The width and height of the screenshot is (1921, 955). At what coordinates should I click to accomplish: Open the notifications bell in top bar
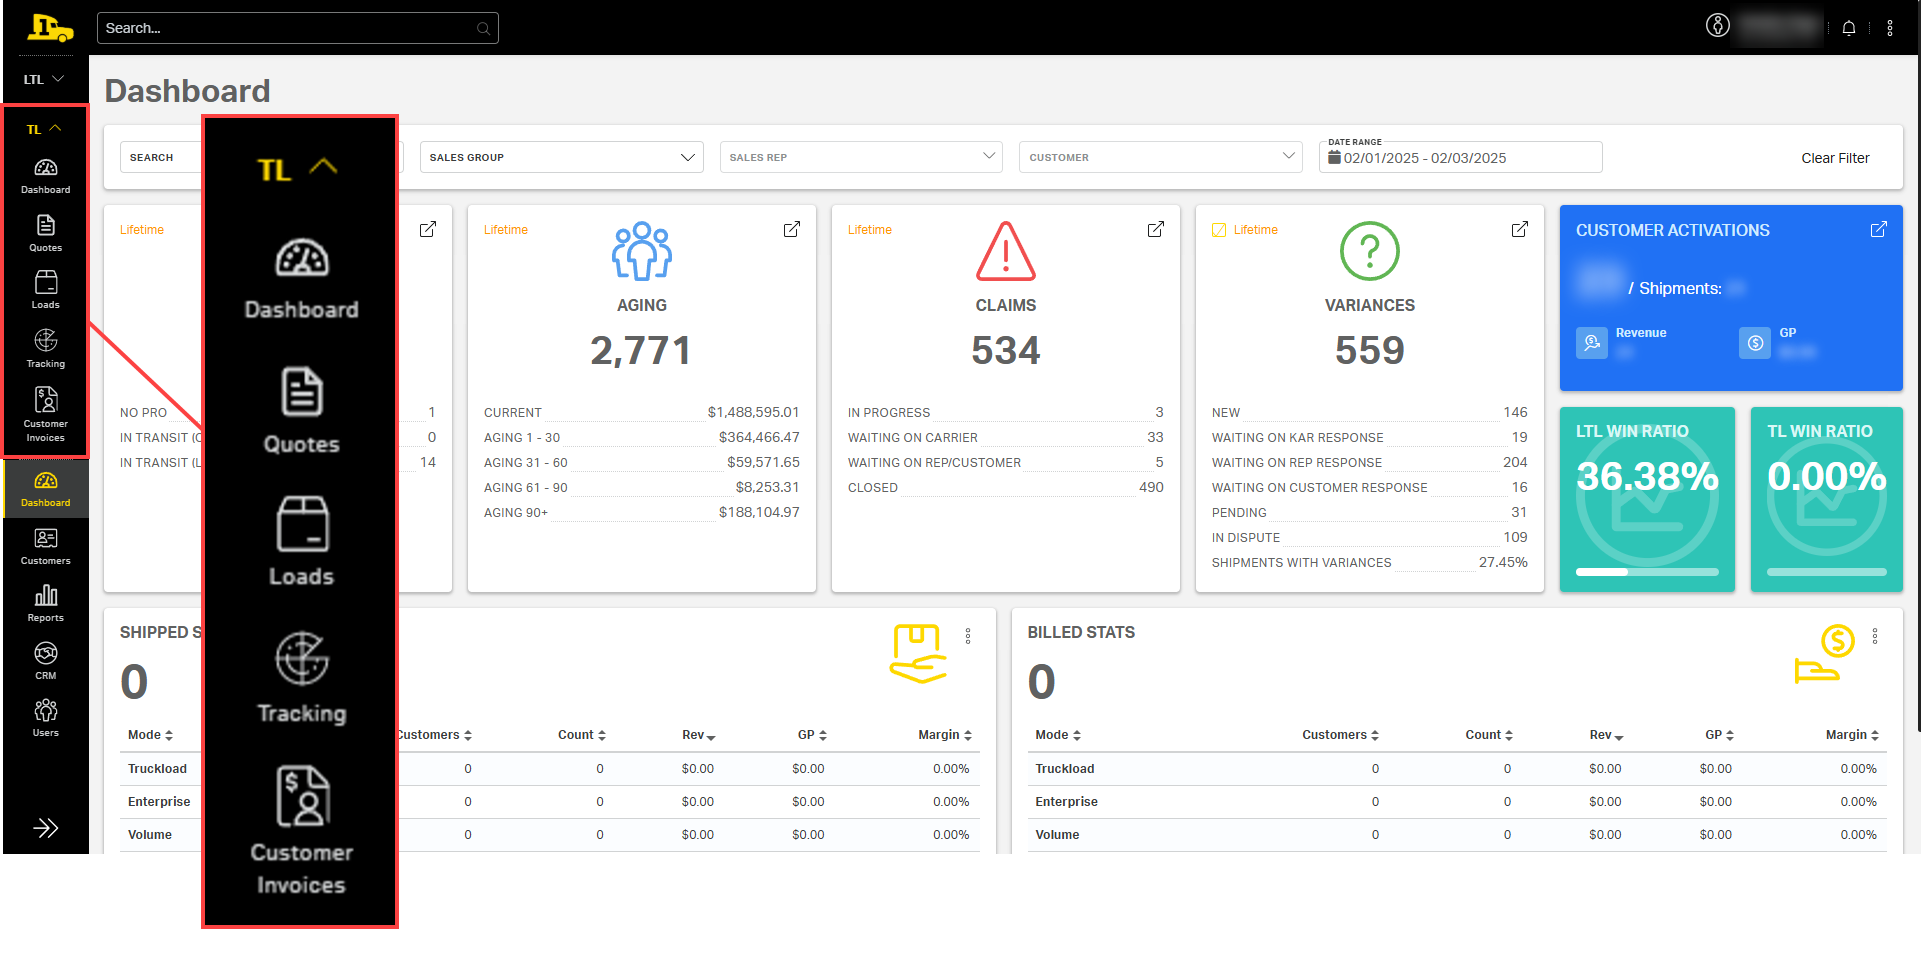[1849, 28]
